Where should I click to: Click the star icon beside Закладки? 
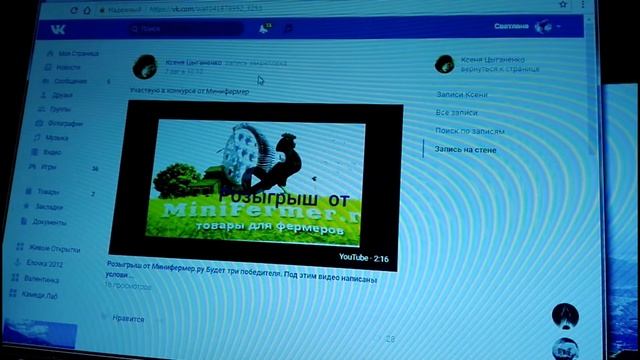(26, 206)
